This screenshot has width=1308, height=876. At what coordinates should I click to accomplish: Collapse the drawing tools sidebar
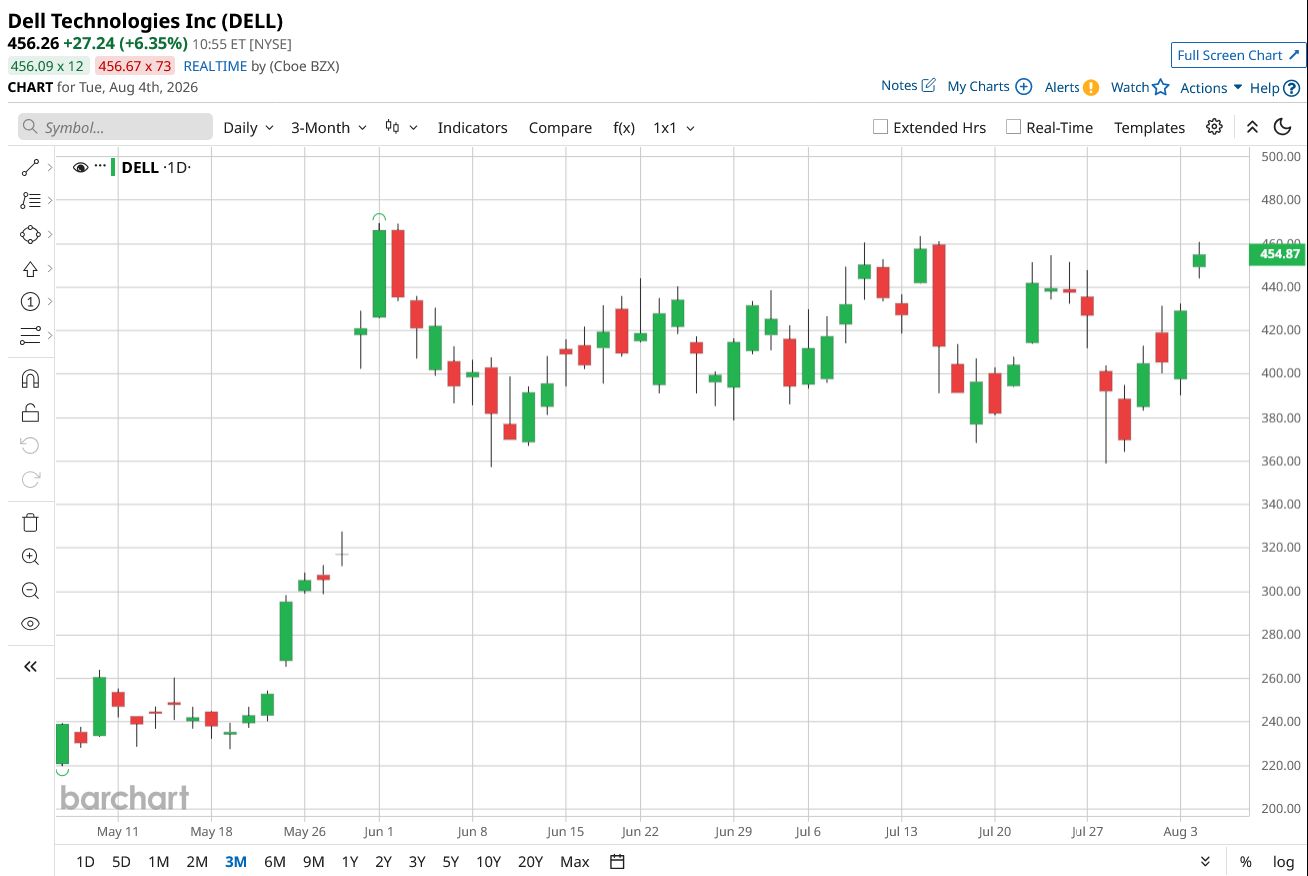[30, 666]
